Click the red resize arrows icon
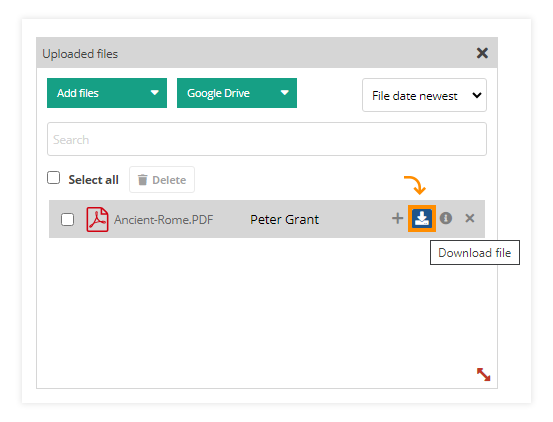Viewport: 553px width, 422px height. [x=484, y=374]
